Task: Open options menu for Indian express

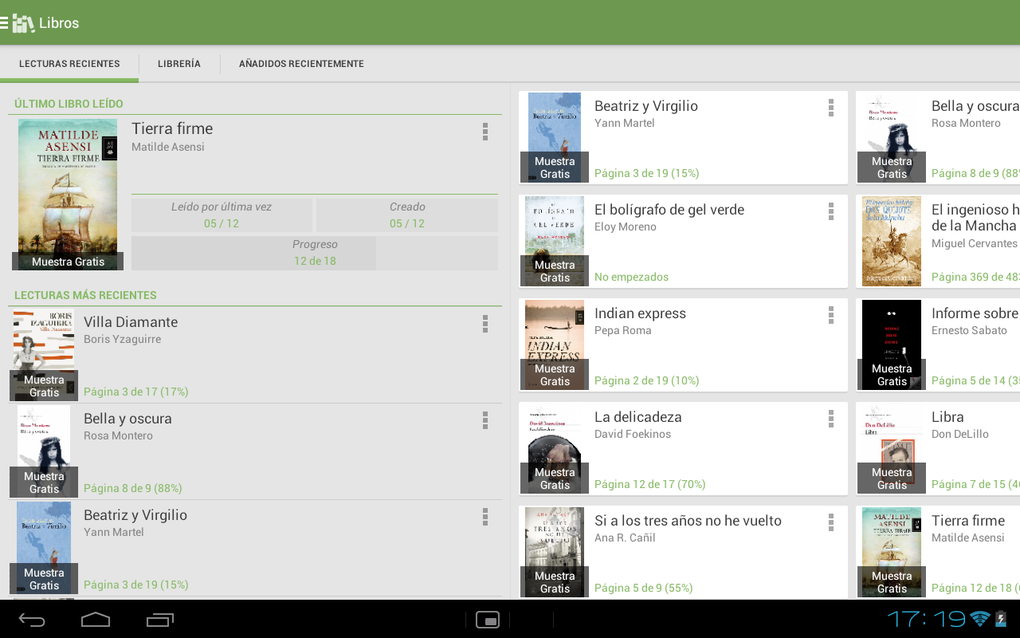Action: (x=831, y=315)
